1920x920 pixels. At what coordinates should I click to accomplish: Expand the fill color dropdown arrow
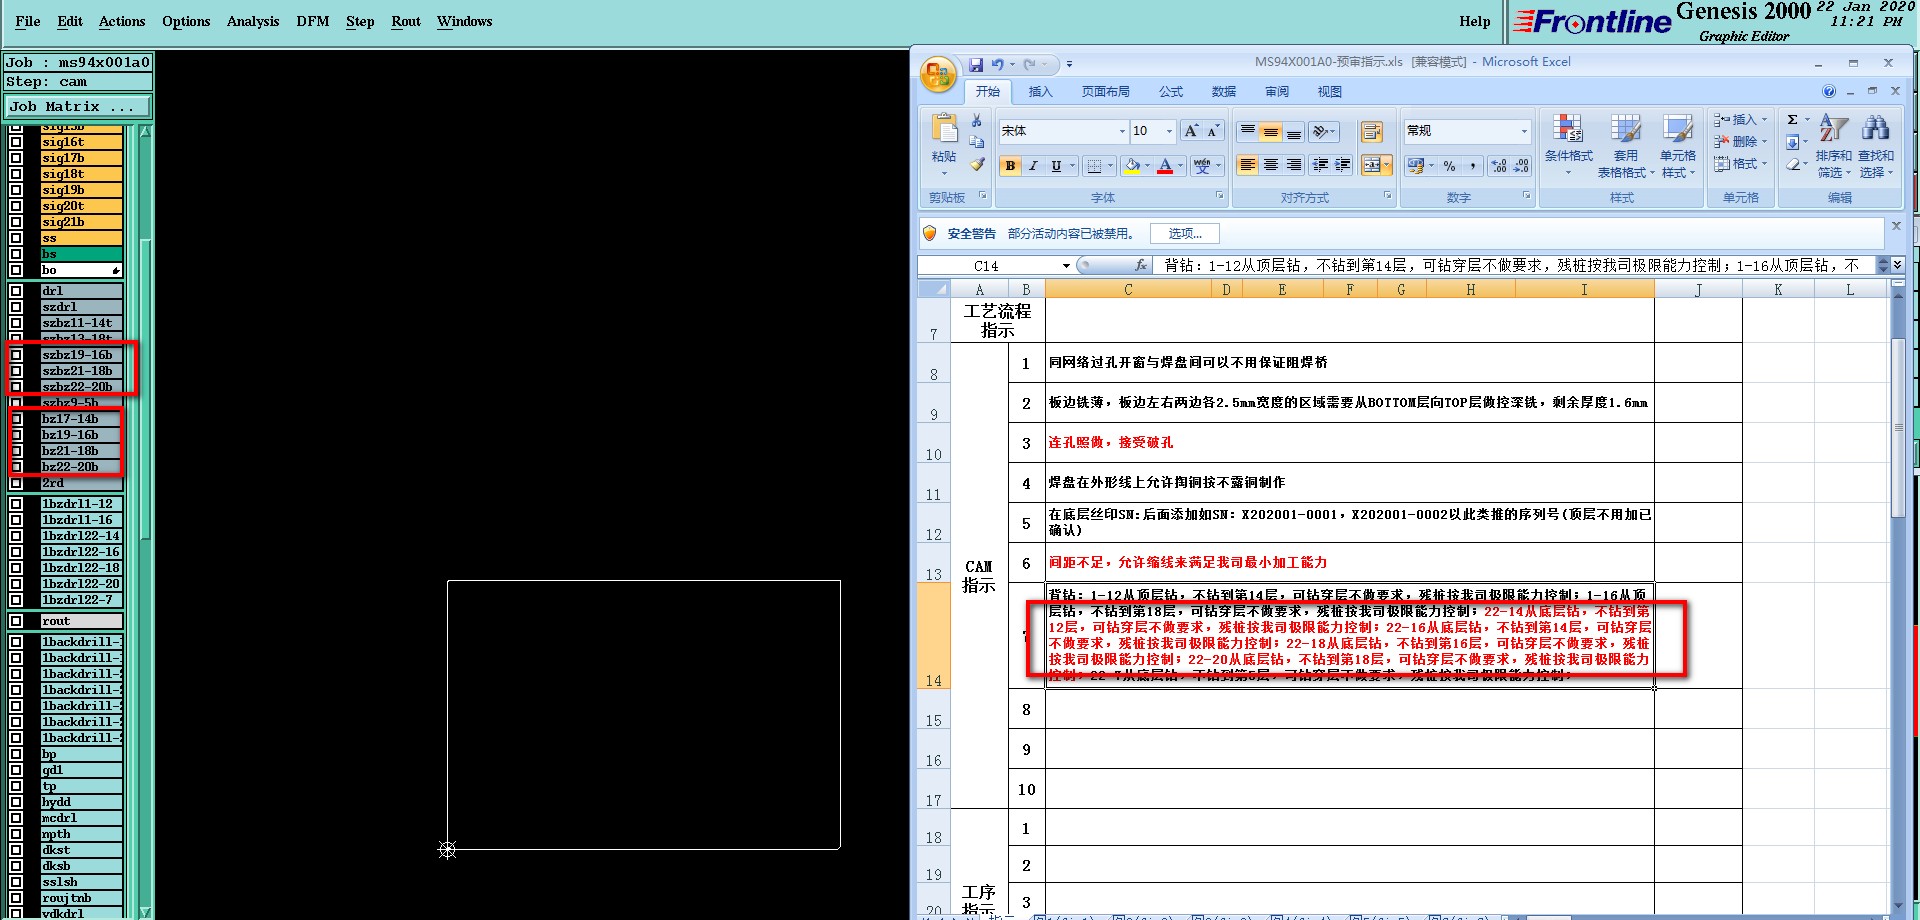click(1147, 166)
